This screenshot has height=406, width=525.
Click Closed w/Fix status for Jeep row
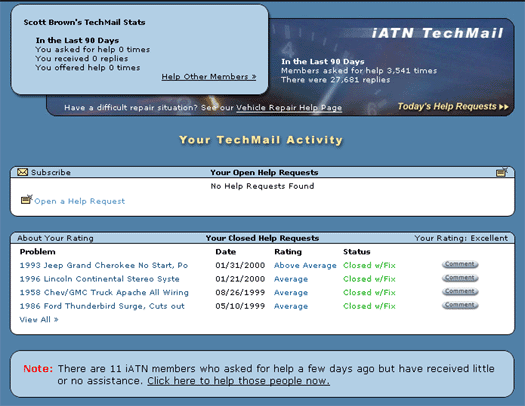(369, 265)
